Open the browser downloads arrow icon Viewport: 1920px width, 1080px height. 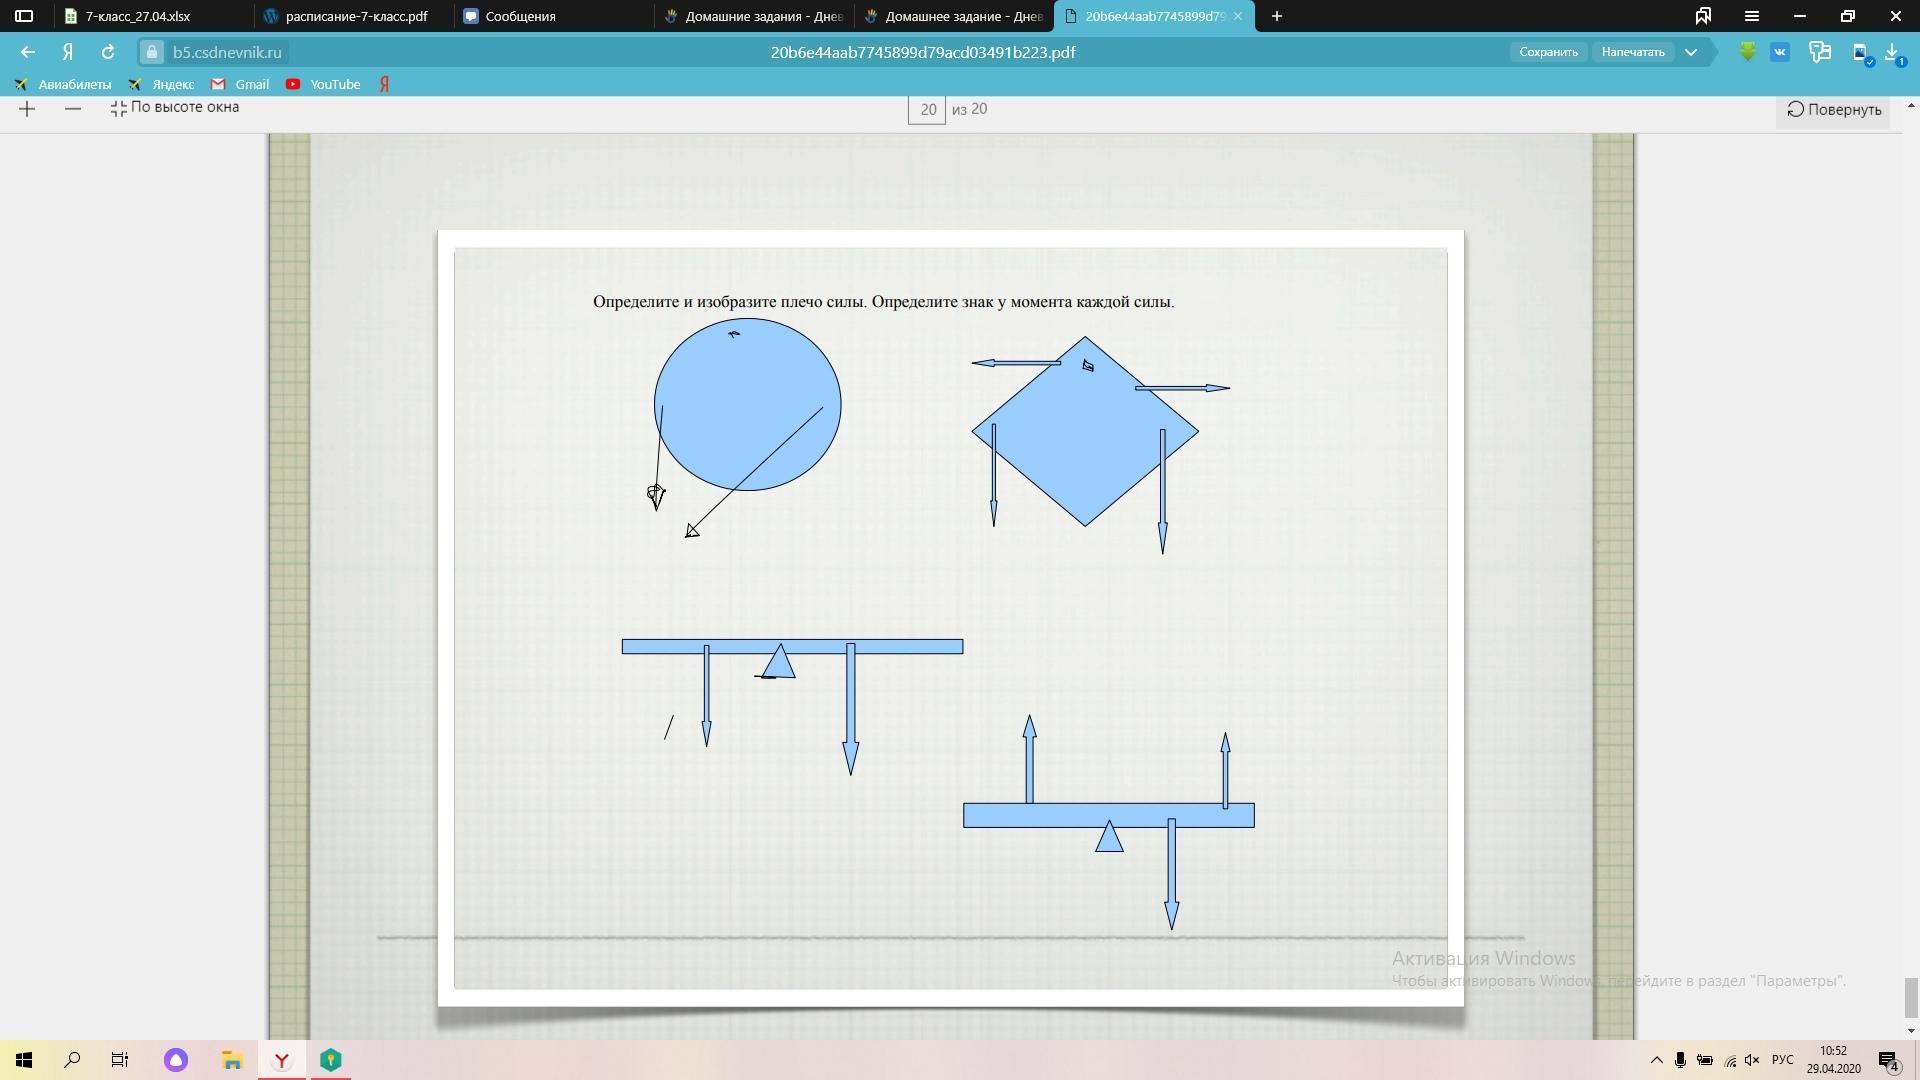[1893, 52]
